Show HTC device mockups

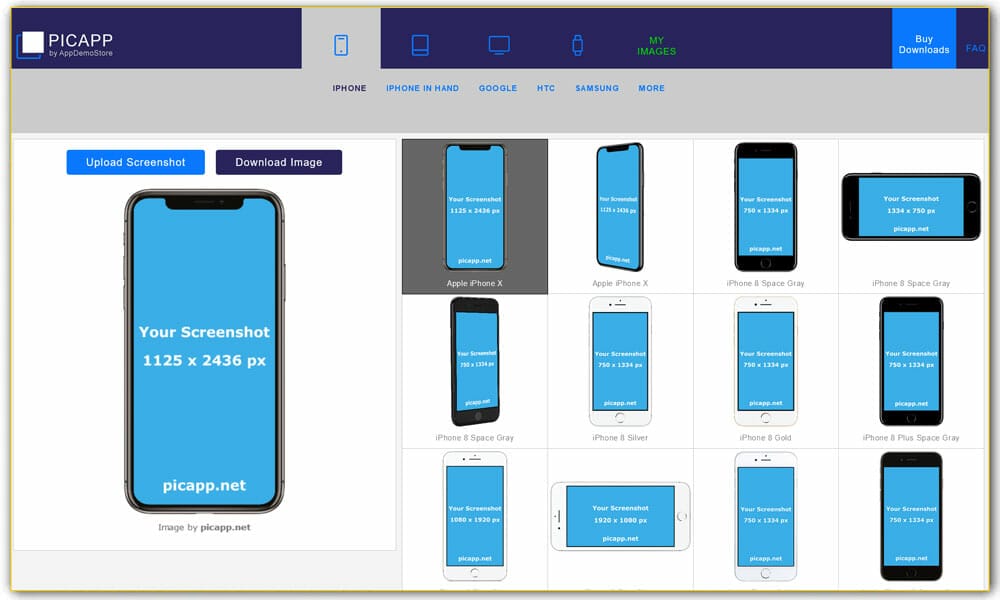(x=545, y=88)
